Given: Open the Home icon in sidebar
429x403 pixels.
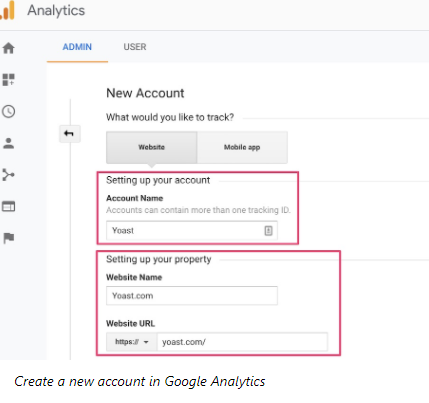Looking at the screenshot, I should click(x=9, y=48).
